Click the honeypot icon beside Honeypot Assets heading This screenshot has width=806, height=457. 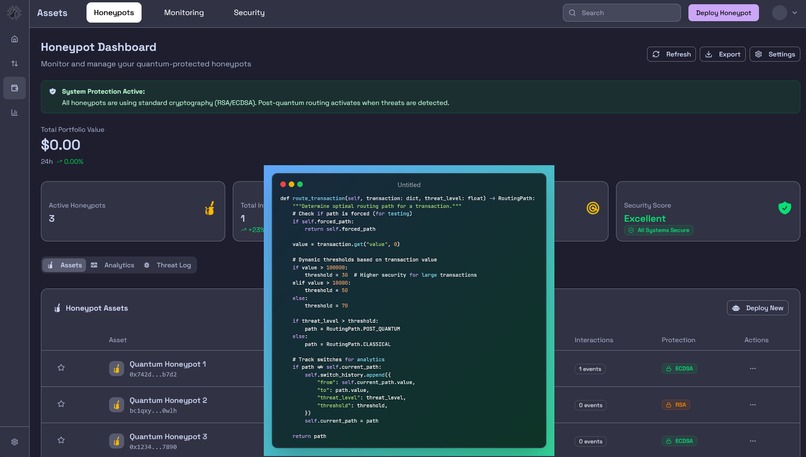tap(57, 308)
